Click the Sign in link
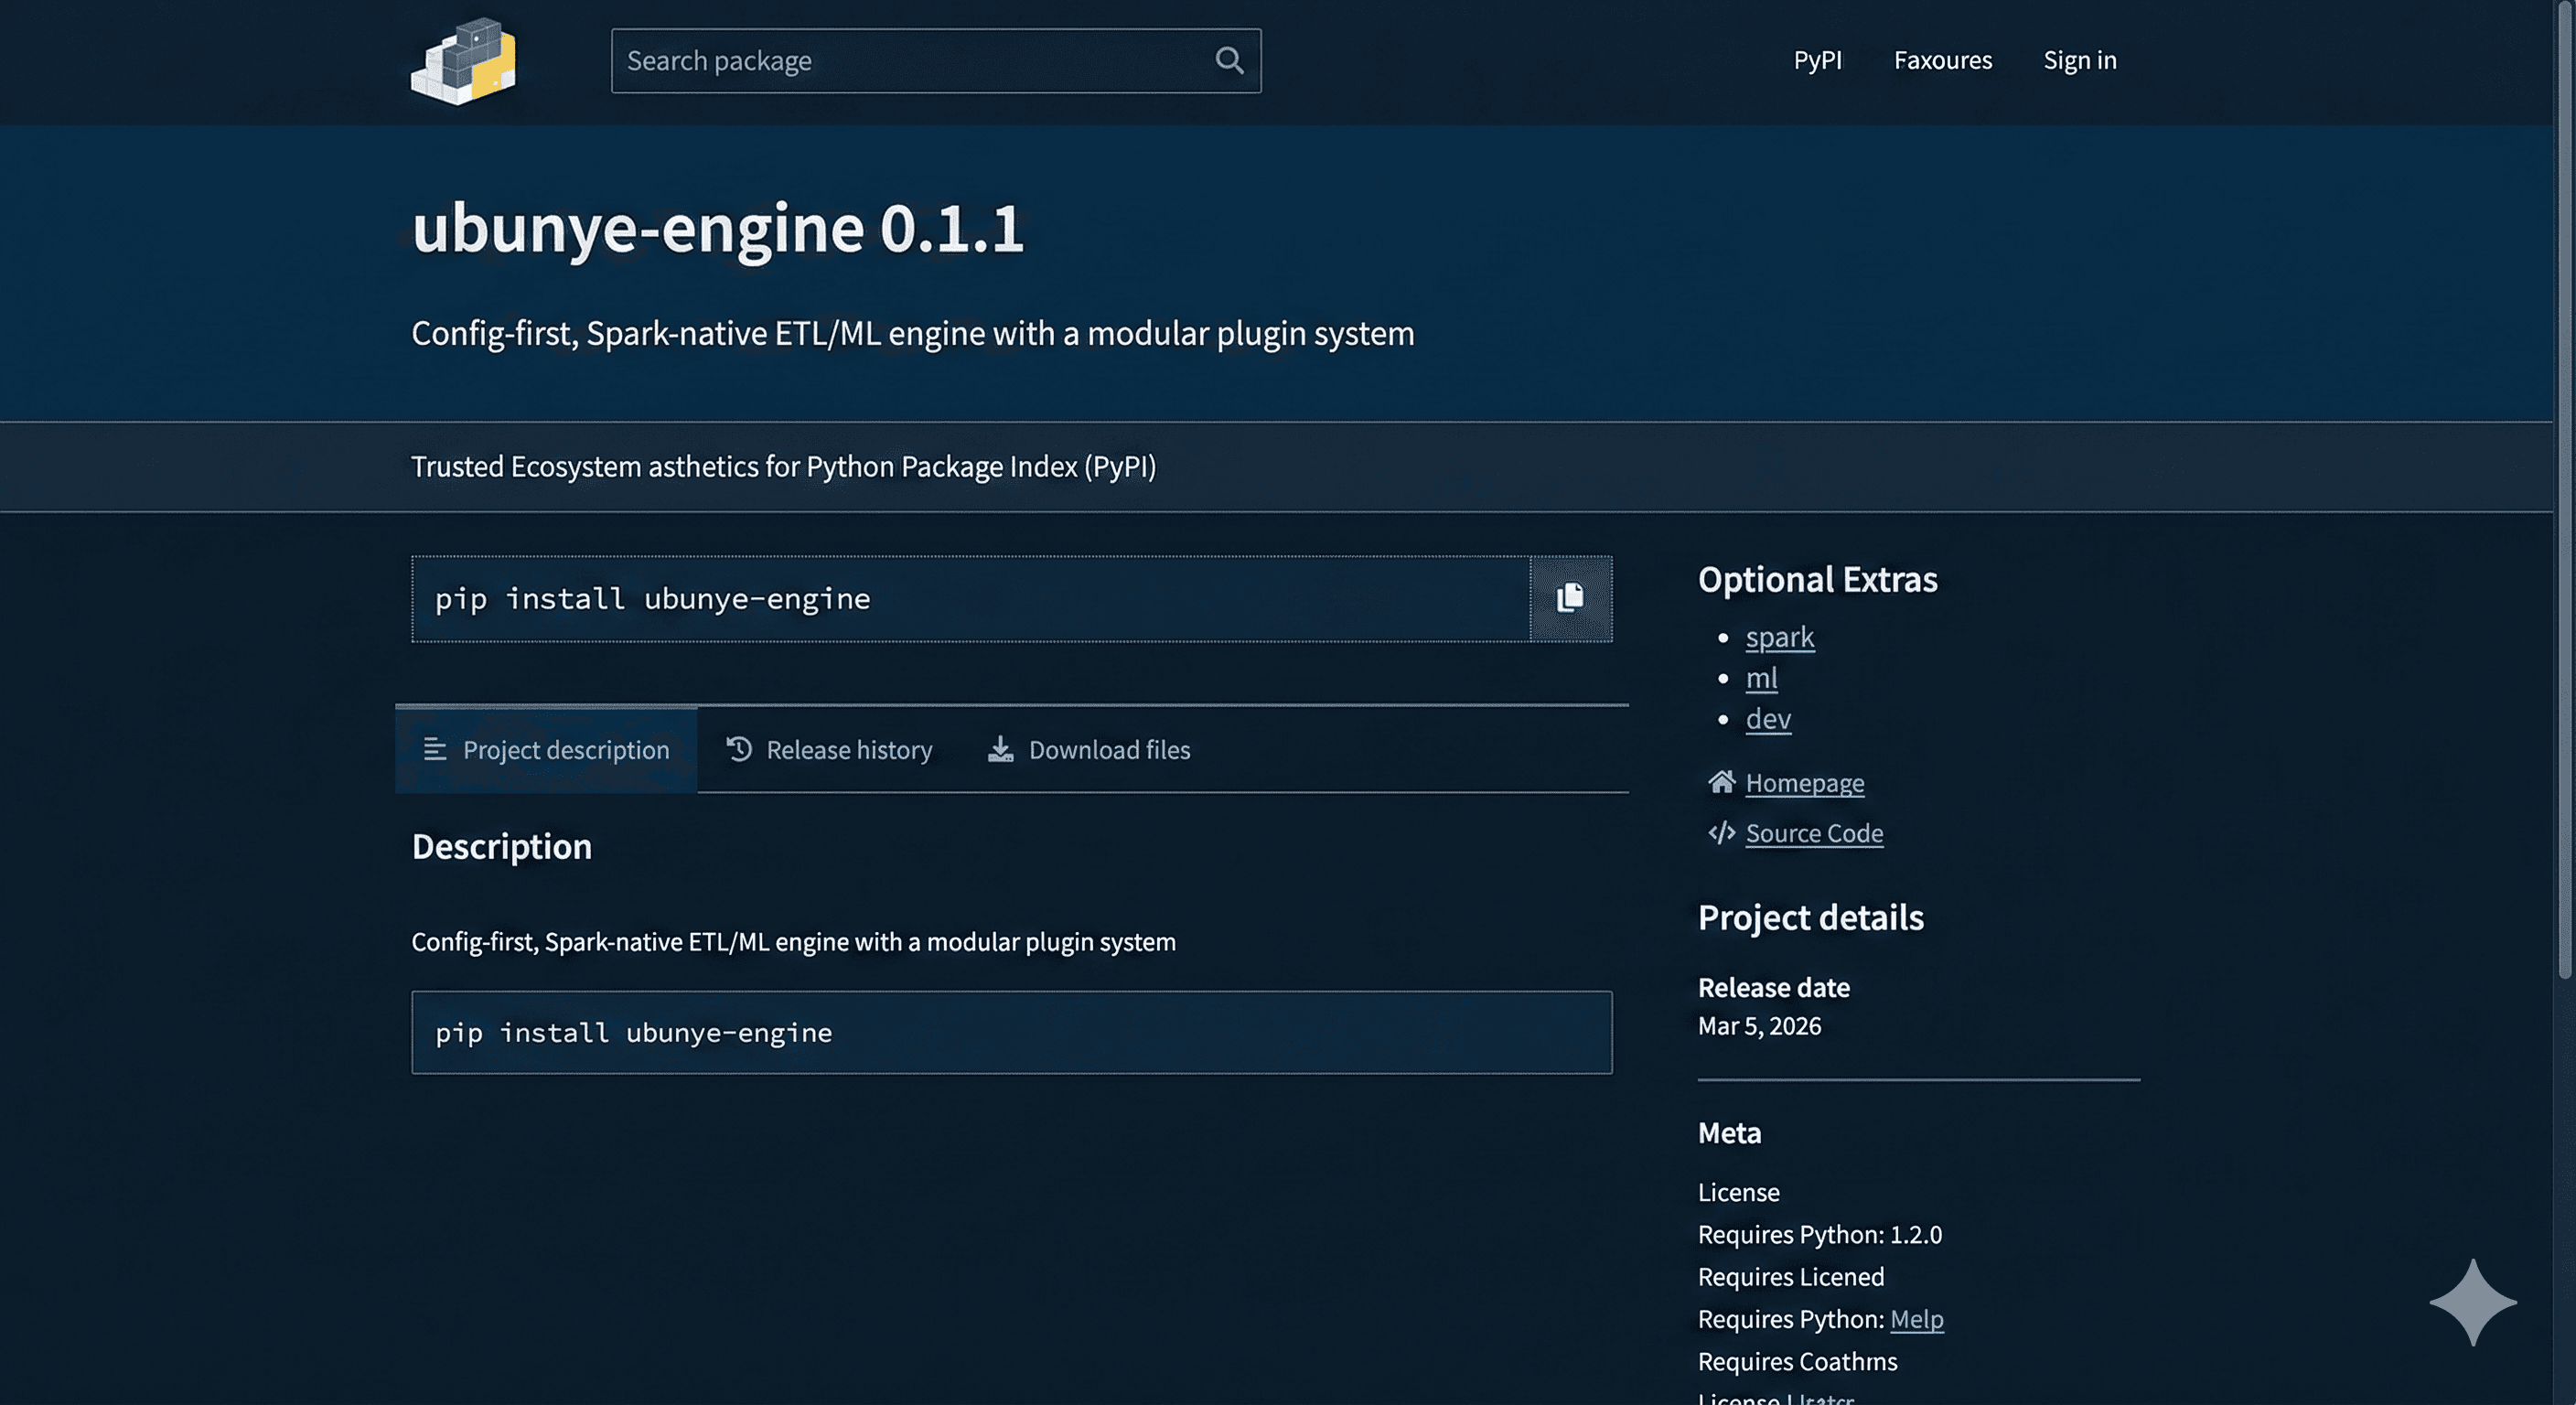Screen dimensions: 2576x1405 coord(2080,60)
